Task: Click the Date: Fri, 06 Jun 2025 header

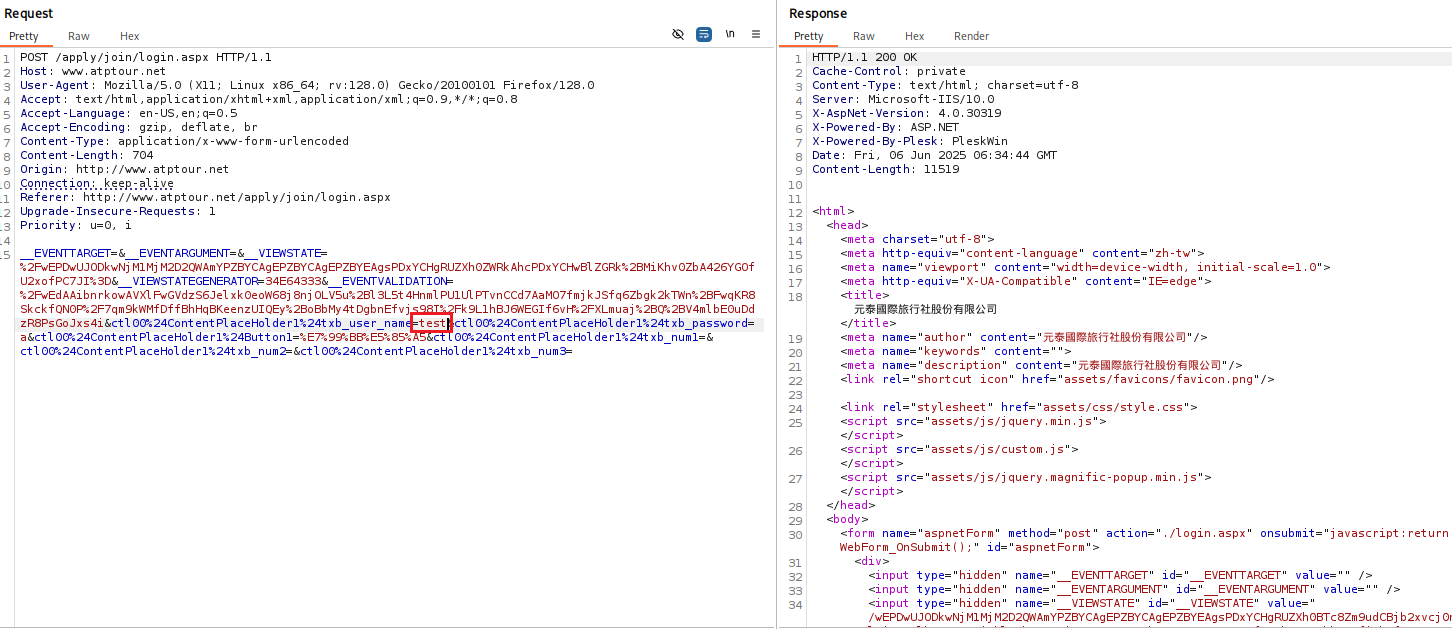Action: [x=934, y=155]
